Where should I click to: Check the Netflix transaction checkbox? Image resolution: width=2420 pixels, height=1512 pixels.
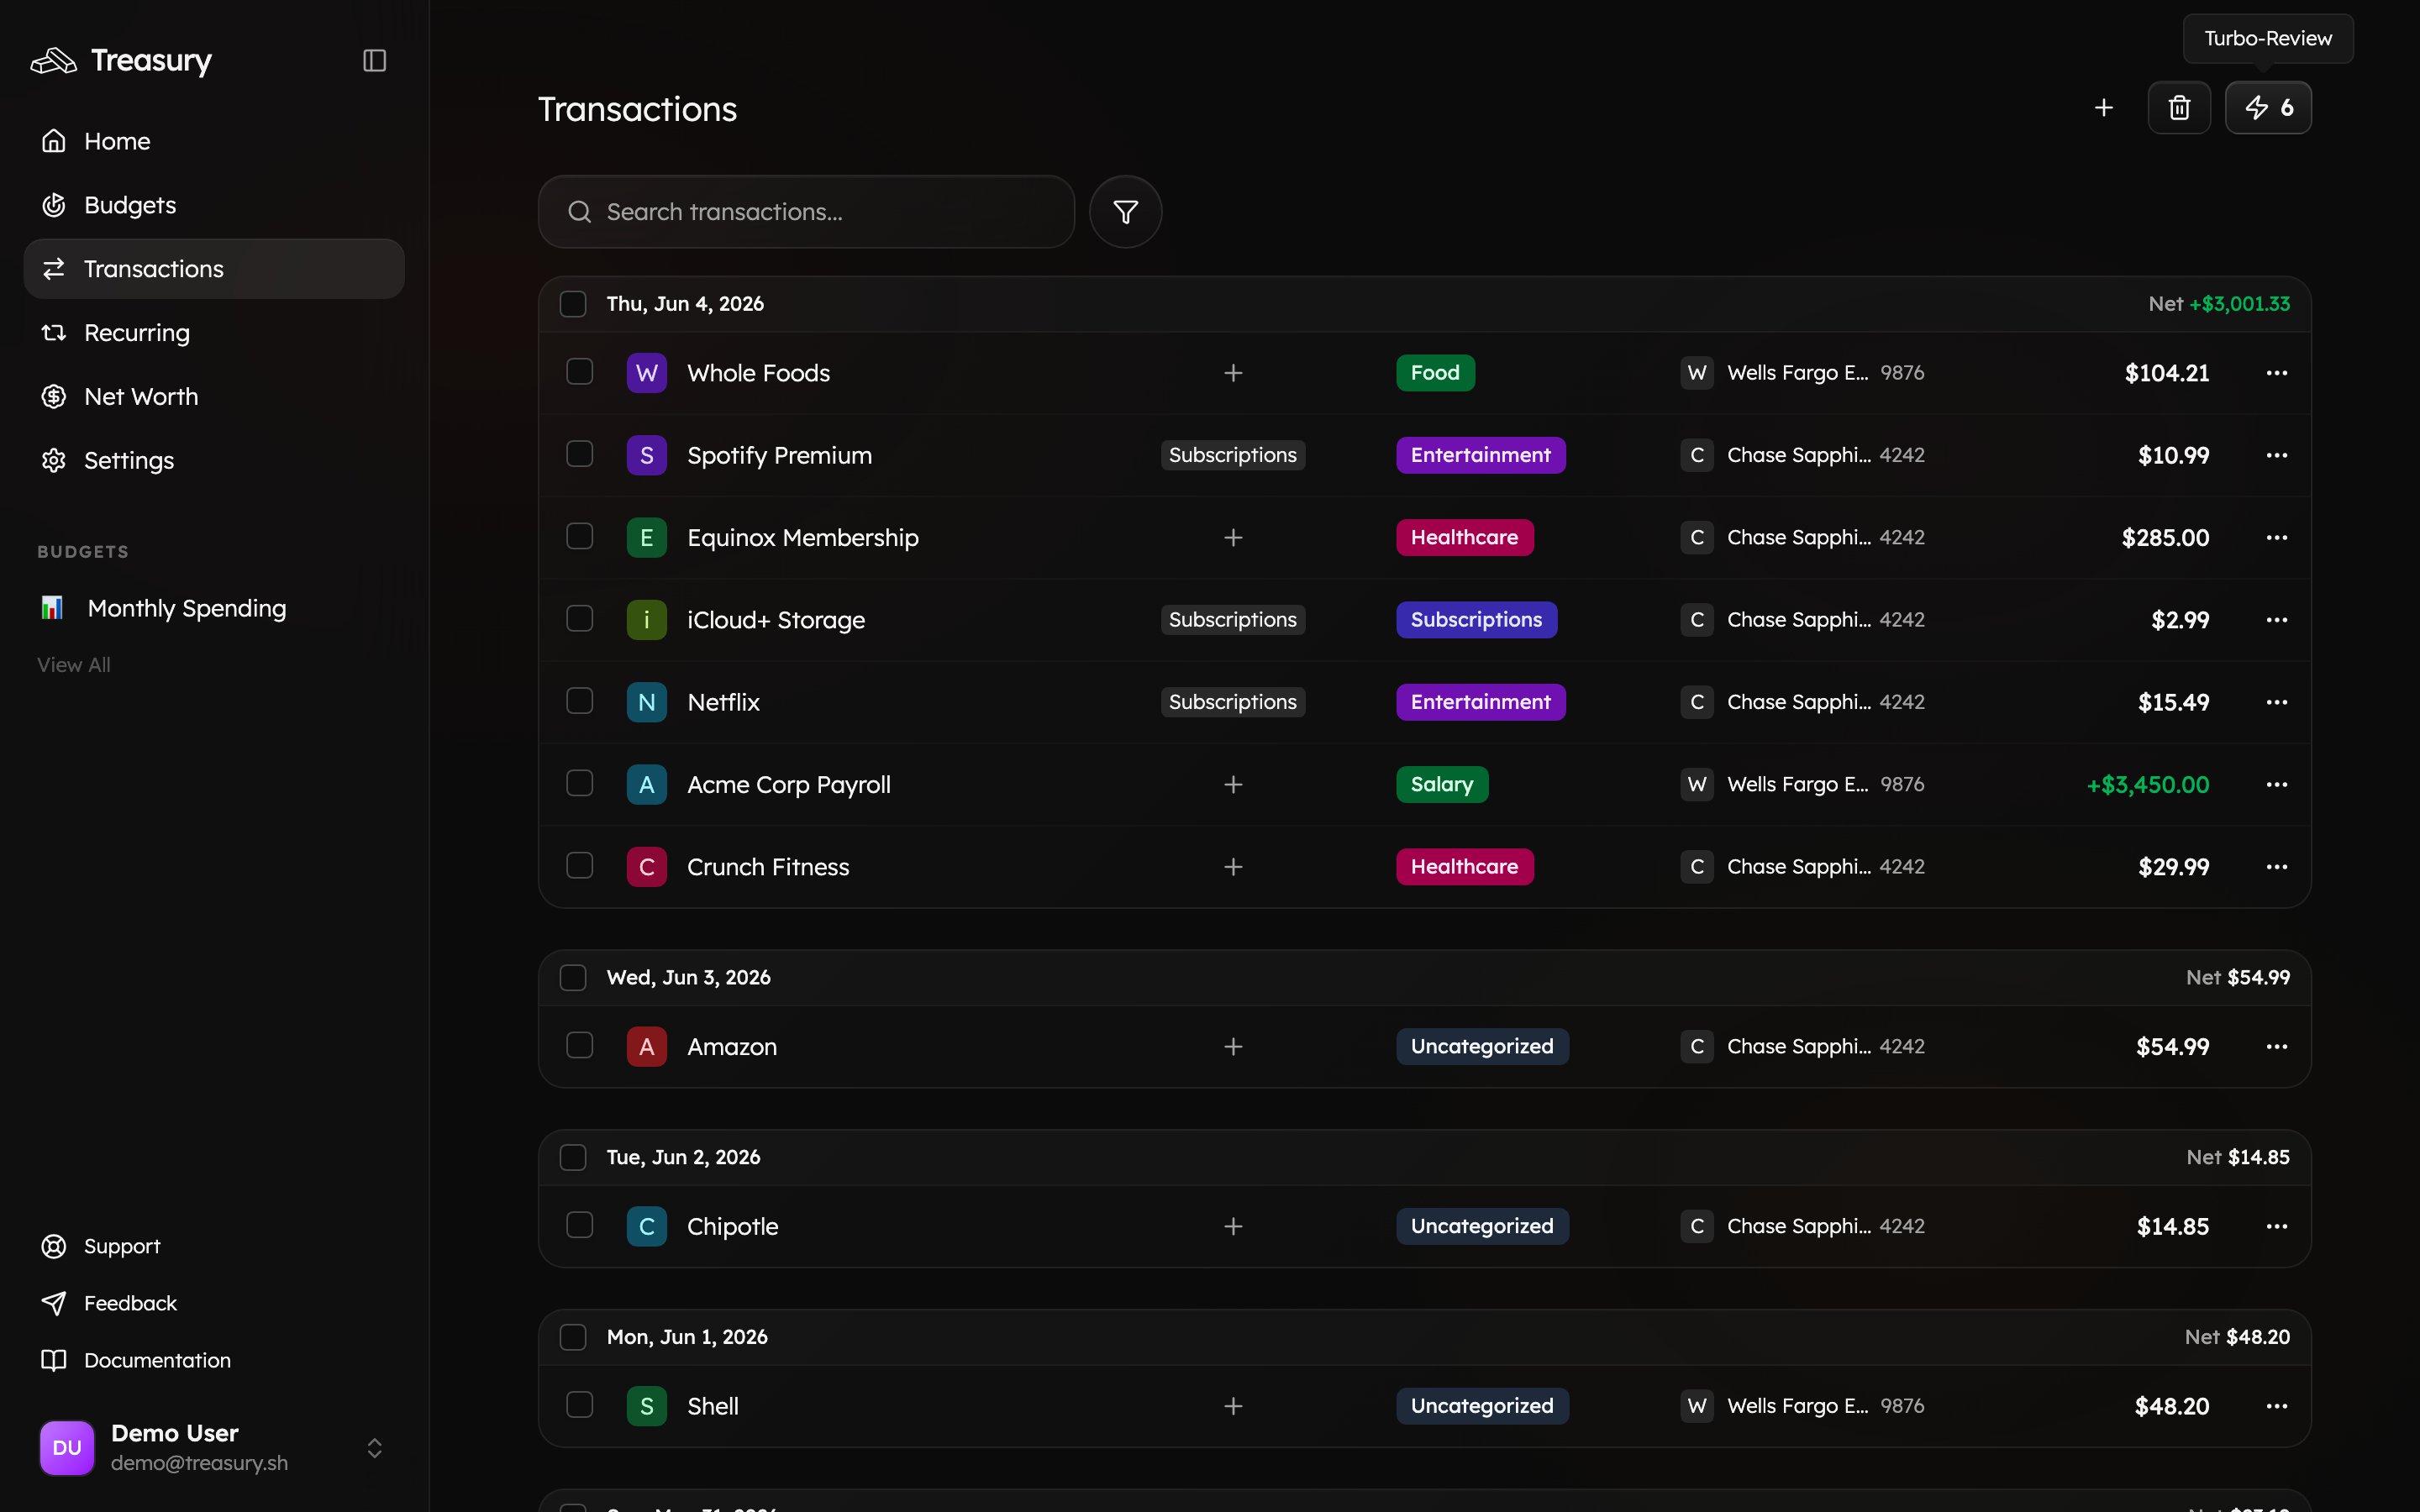(580, 701)
